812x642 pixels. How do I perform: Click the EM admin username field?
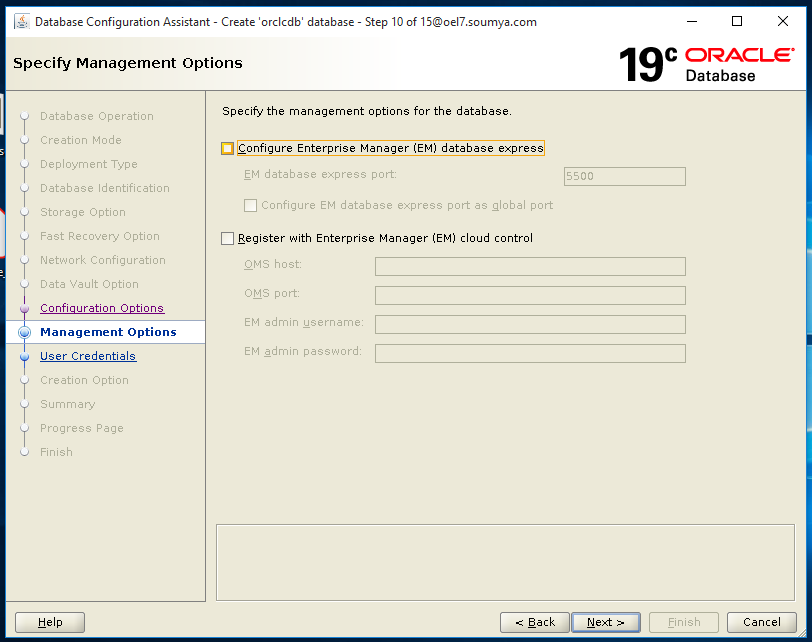pyautogui.click(x=530, y=325)
